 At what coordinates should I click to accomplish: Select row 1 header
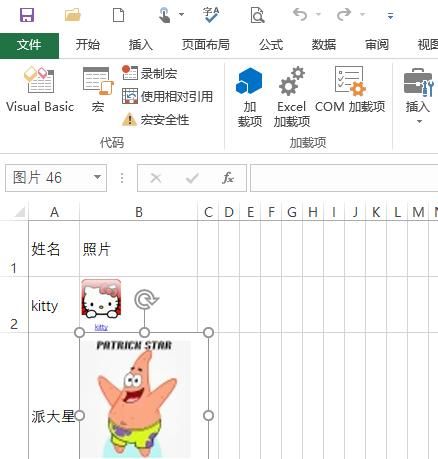[x=14, y=249]
